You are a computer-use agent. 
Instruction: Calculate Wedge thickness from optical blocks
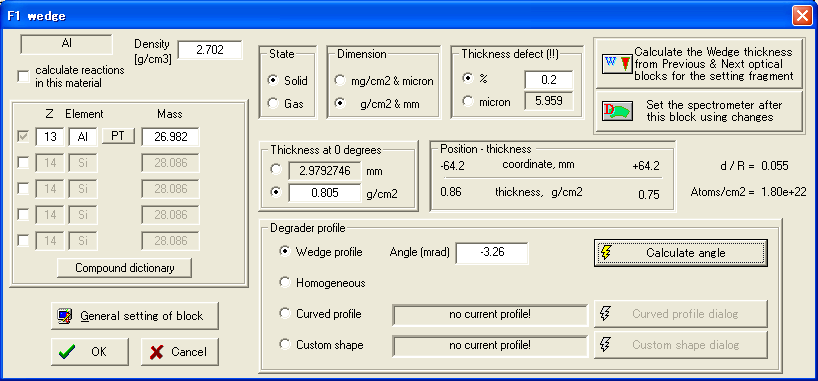pos(699,64)
